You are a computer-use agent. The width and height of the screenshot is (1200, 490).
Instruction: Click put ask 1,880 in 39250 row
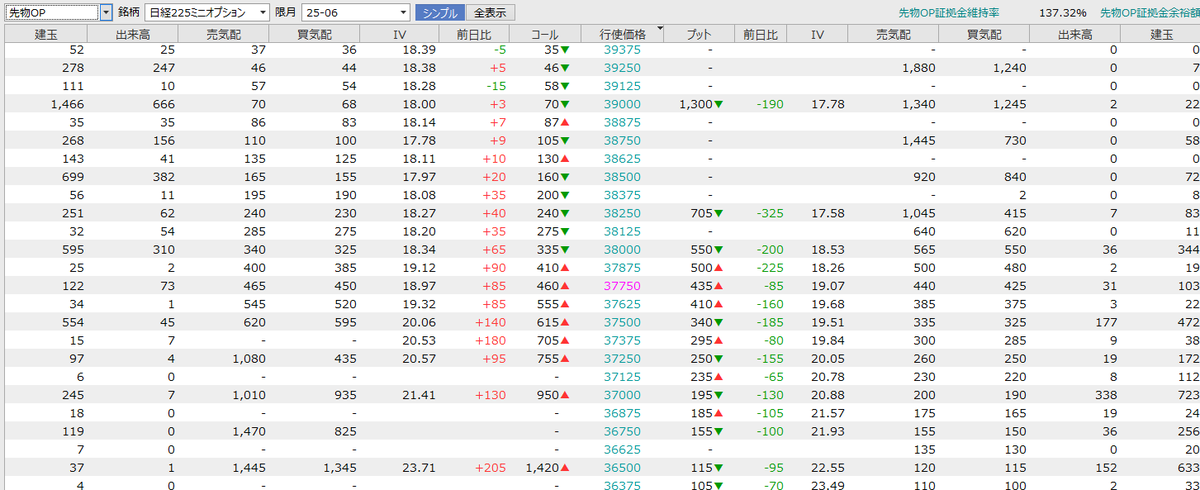click(917, 67)
